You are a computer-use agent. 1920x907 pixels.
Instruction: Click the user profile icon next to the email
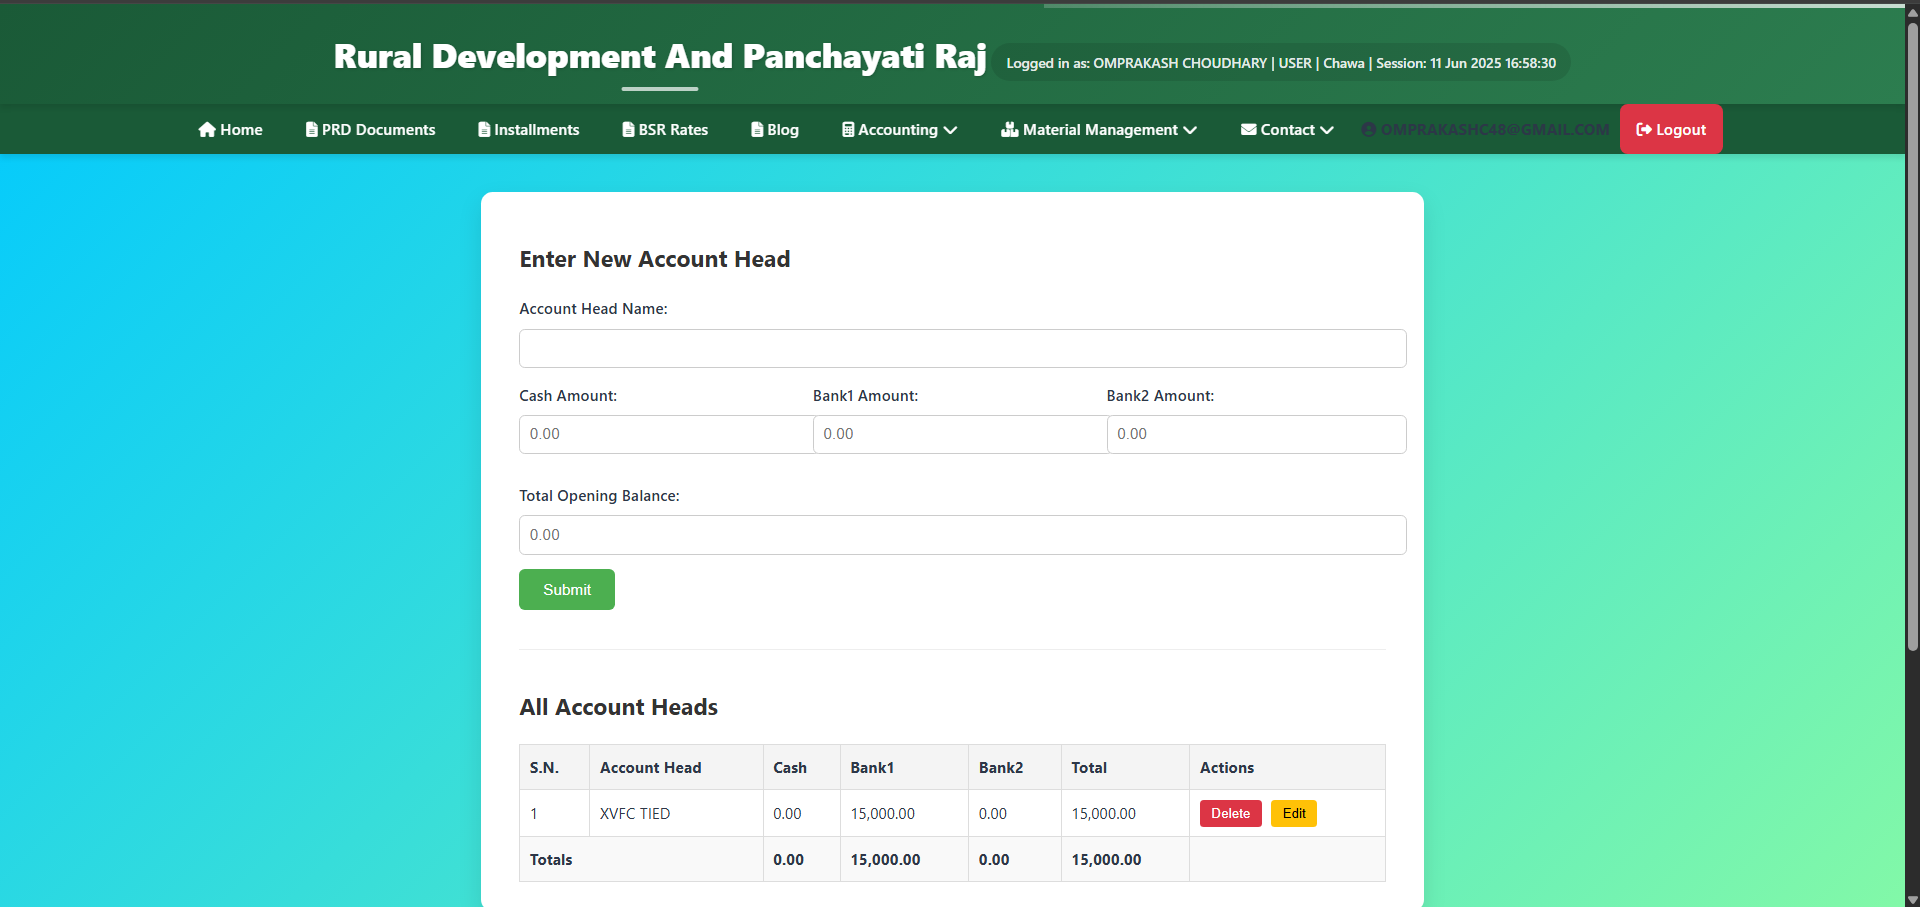point(1369,129)
